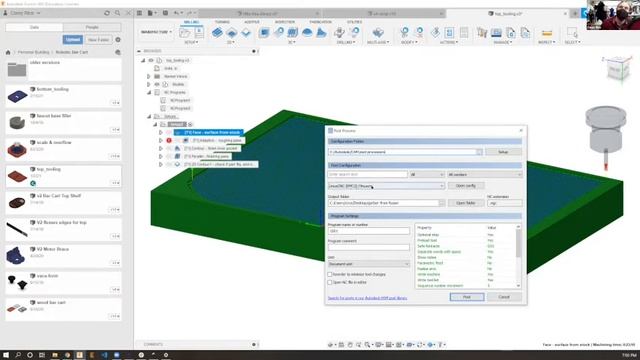This screenshot has width=640, height=360.
Task: Click the Post button in the dialog
Action: coord(467,297)
